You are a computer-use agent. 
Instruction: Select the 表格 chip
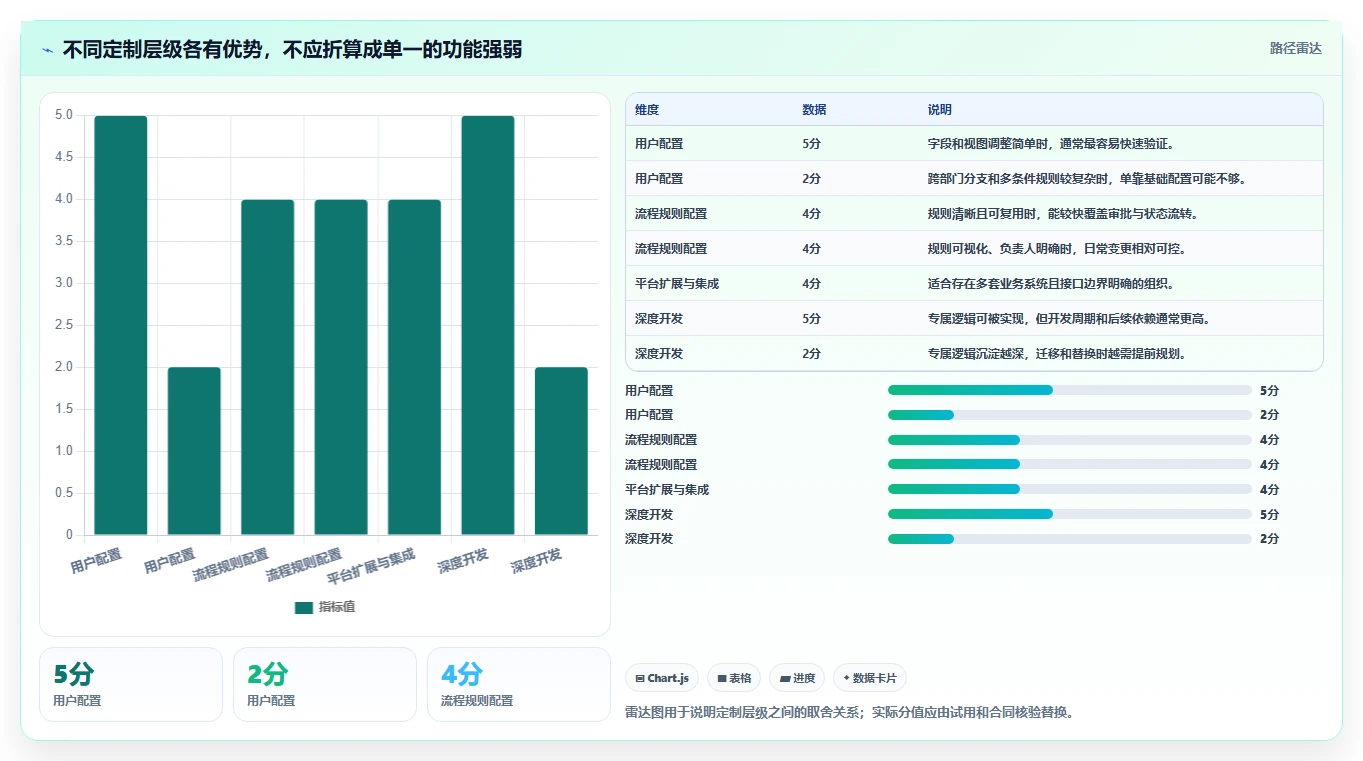[734, 678]
